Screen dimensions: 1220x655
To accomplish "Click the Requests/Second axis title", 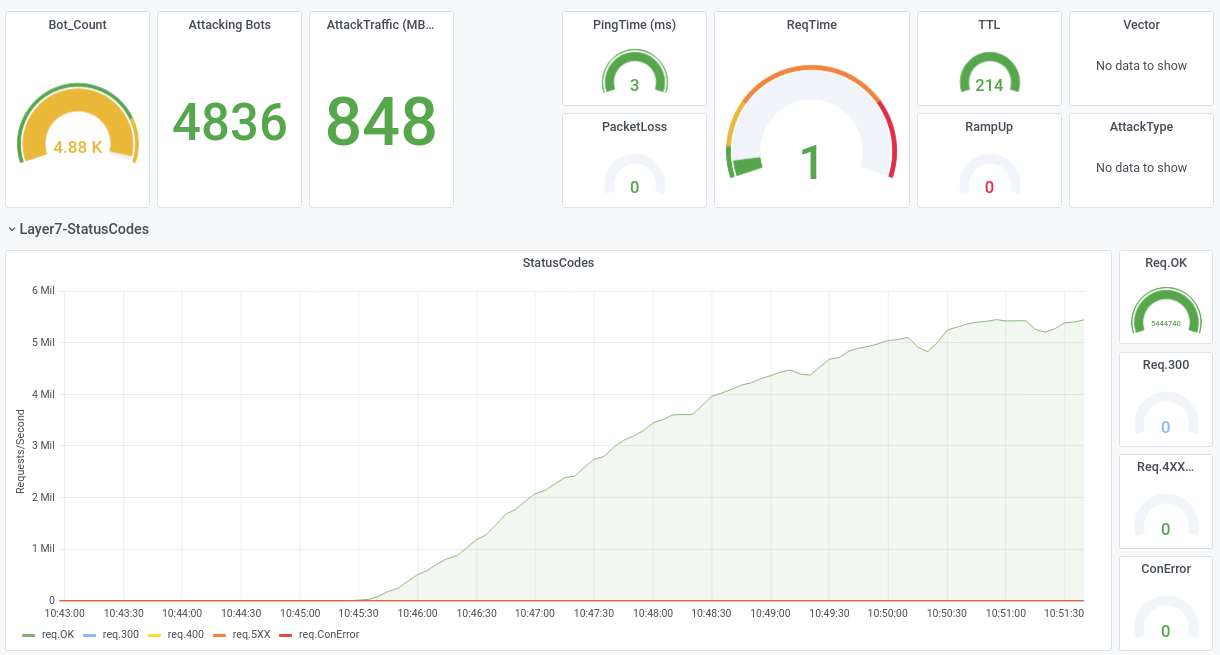I will (x=20, y=451).
